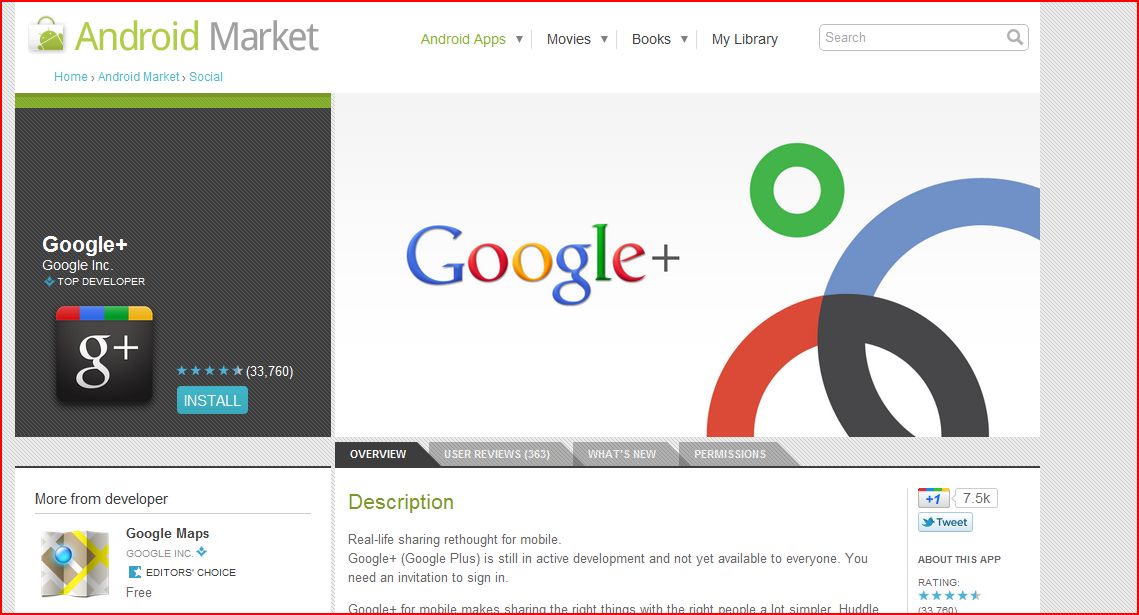Click GOOGLE INC. under Google Maps
Image resolution: width=1139 pixels, height=615 pixels.
click(x=159, y=553)
